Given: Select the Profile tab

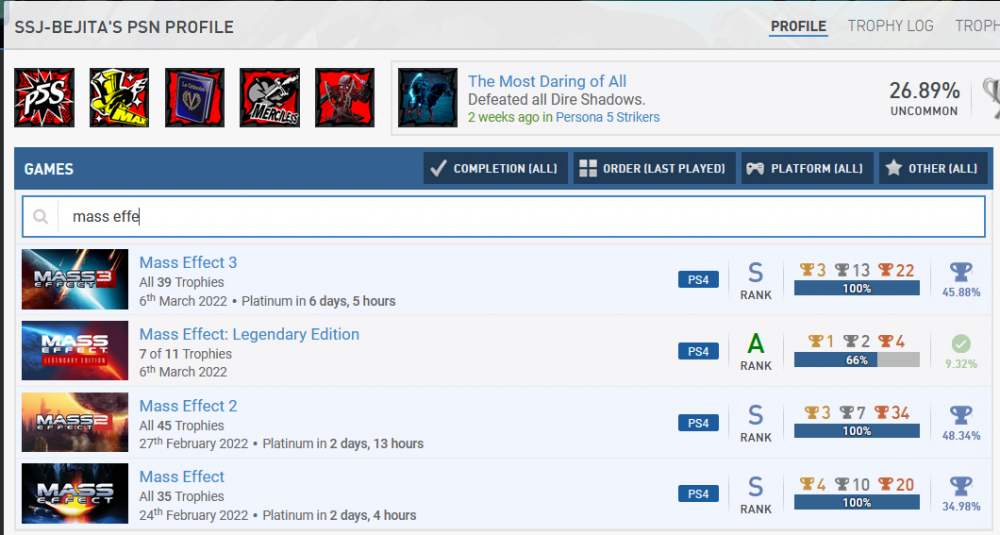Looking at the screenshot, I should 798,27.
